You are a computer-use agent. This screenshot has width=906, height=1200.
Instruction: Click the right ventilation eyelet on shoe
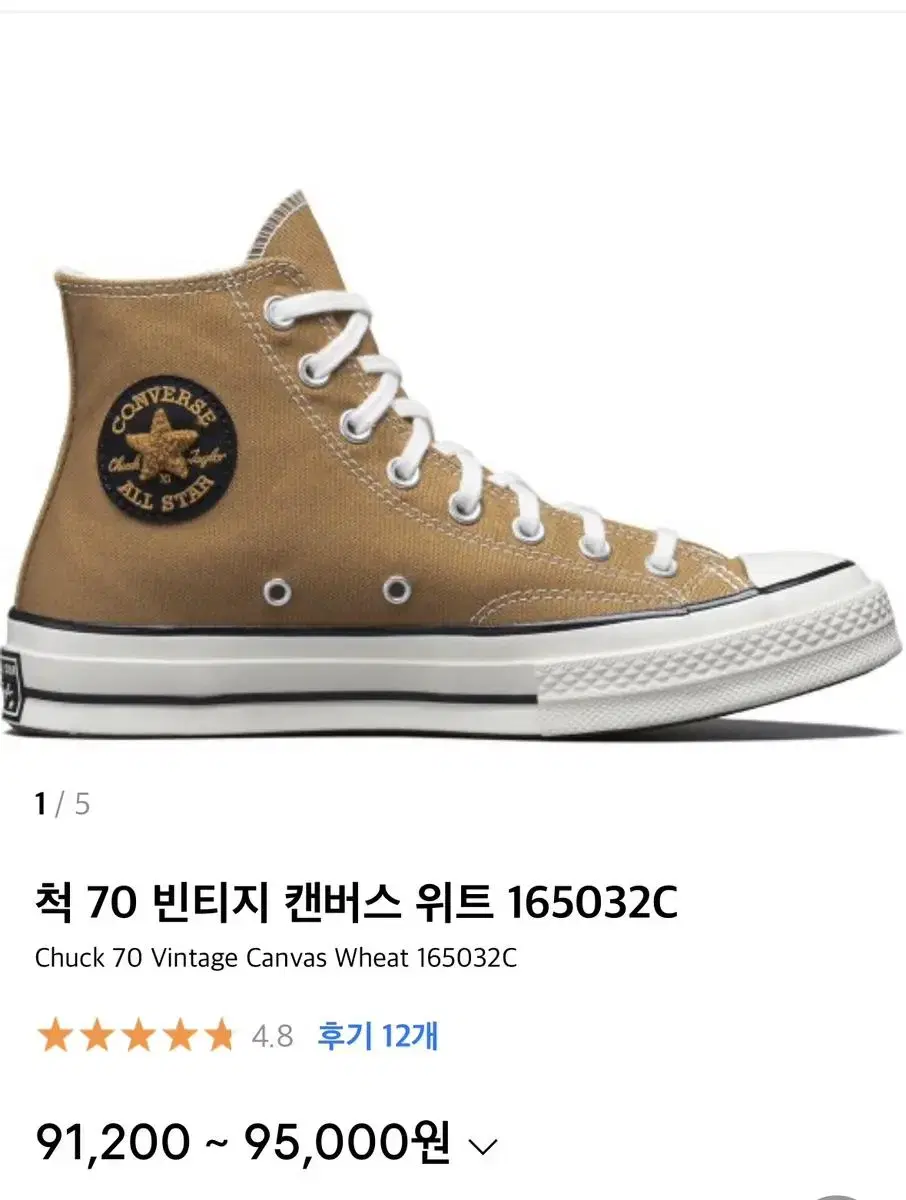(x=396, y=589)
